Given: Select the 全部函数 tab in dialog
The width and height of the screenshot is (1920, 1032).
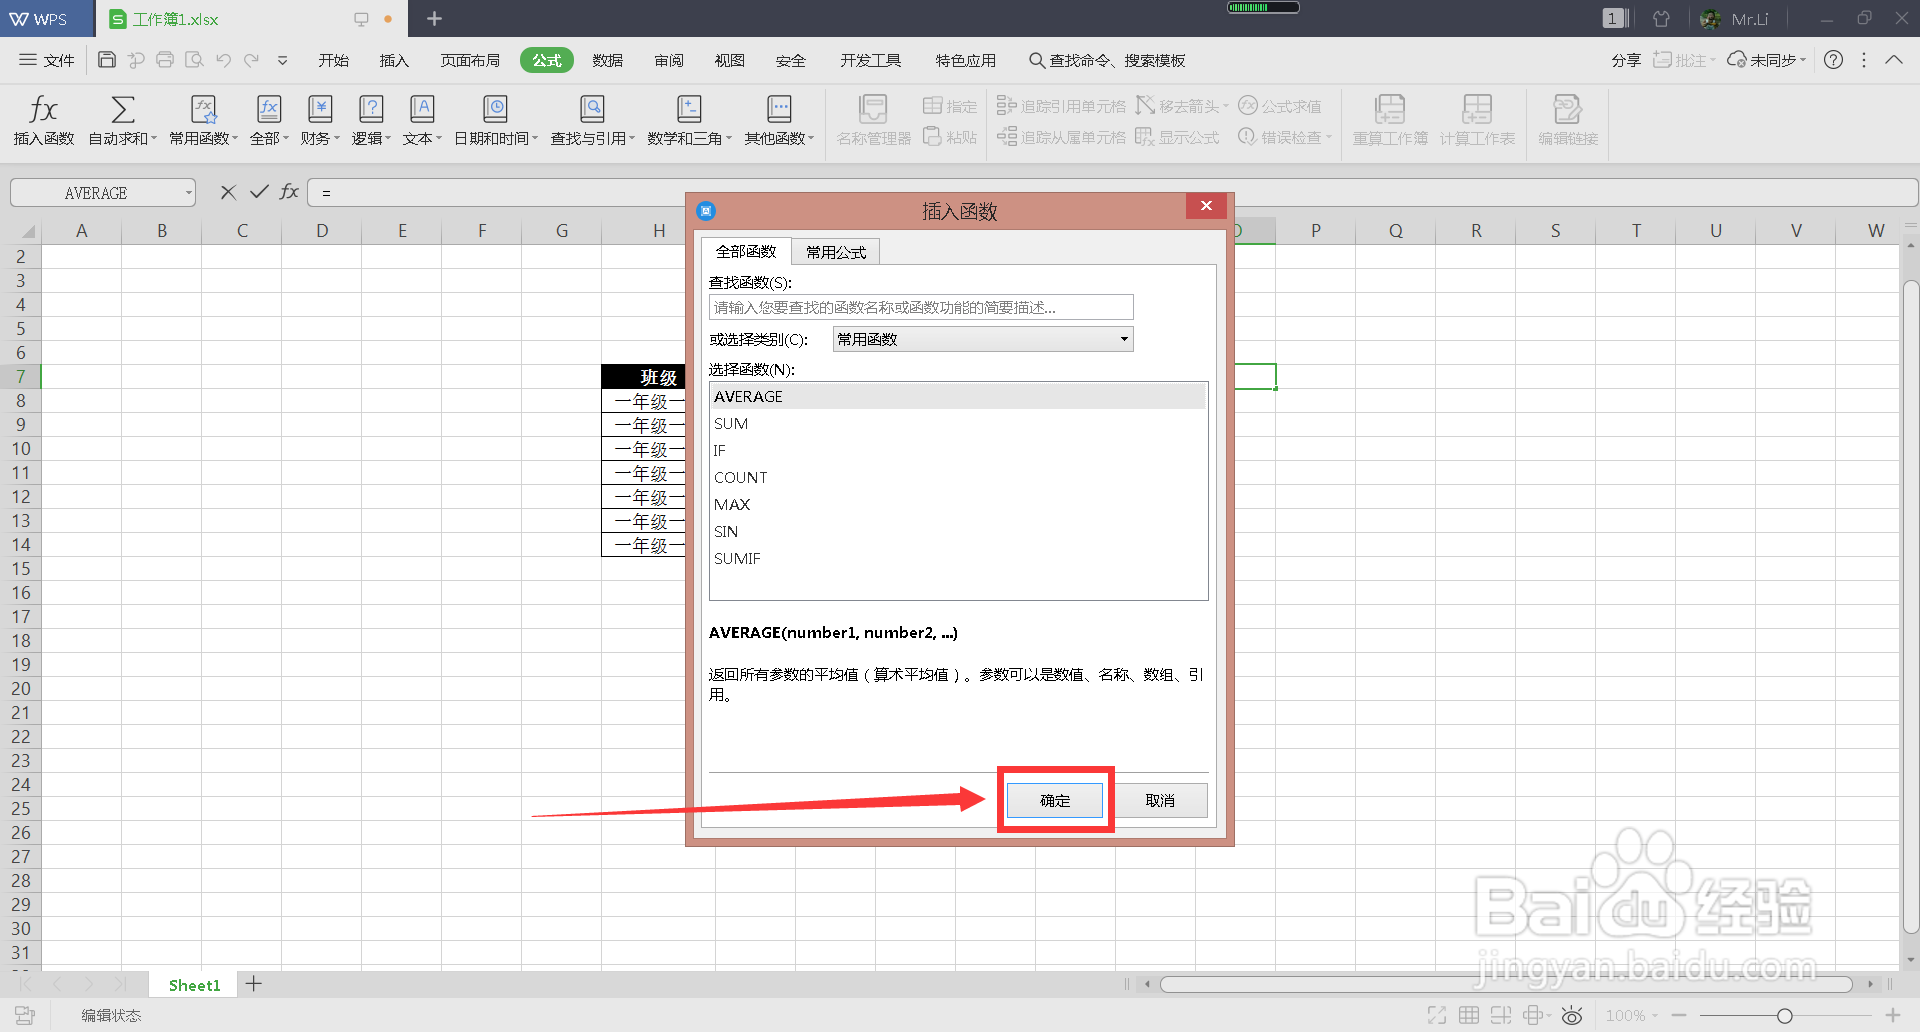Looking at the screenshot, I should (x=746, y=251).
